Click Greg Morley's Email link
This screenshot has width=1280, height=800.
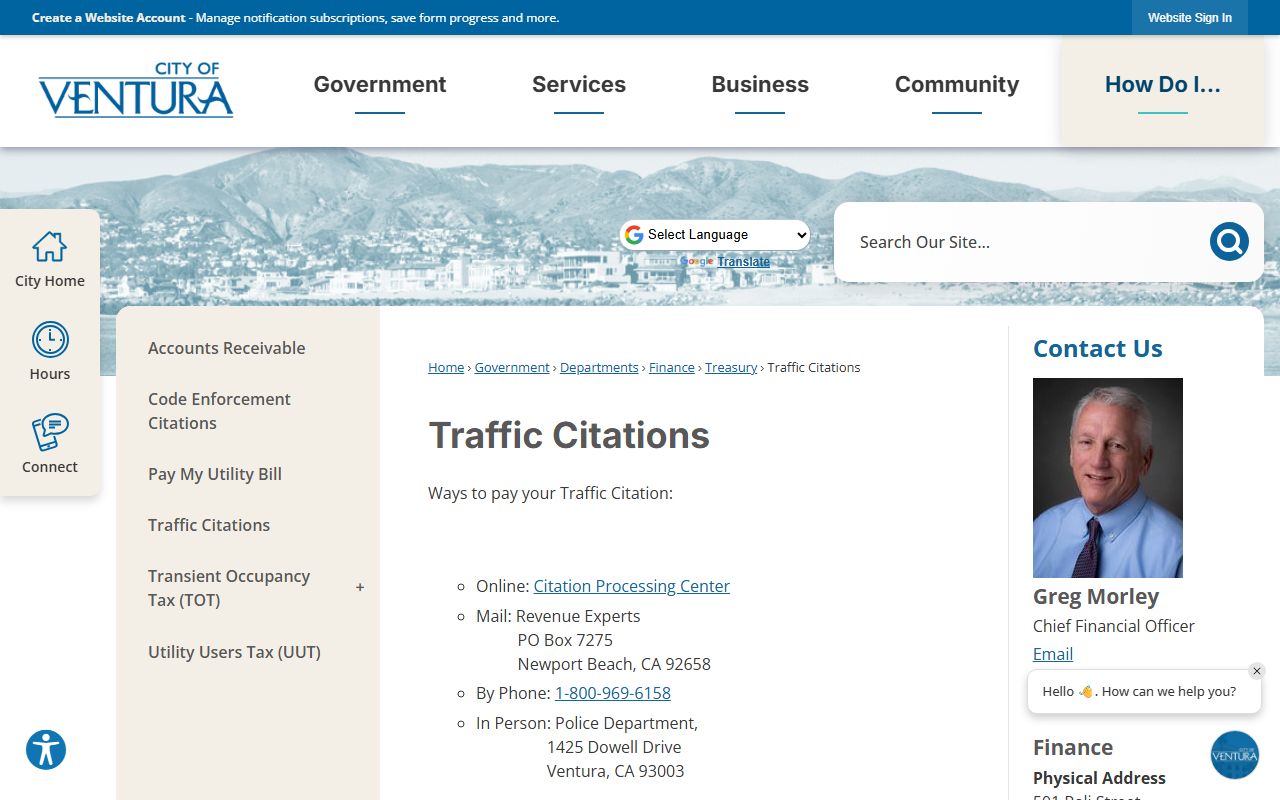click(x=1053, y=654)
